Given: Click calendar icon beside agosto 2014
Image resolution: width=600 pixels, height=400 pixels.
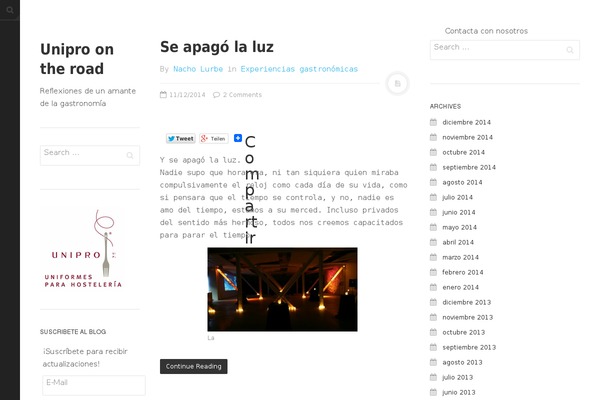Looking at the screenshot, I should (x=433, y=182).
